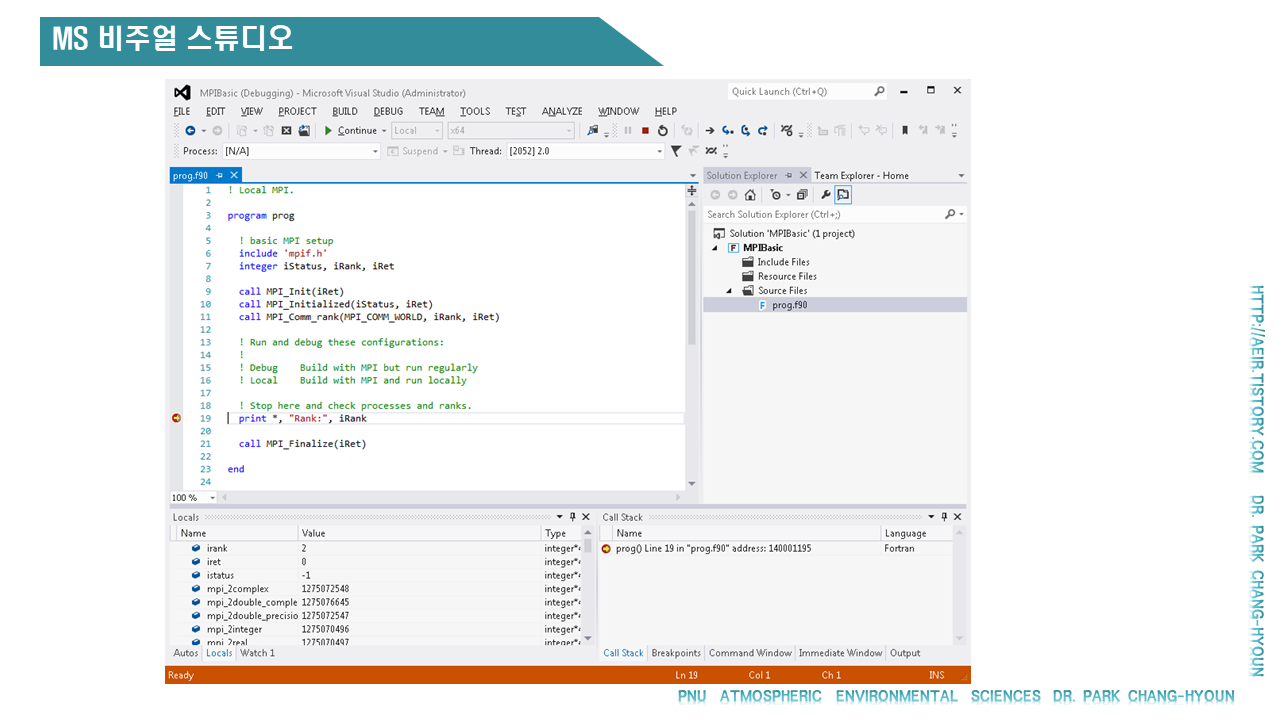Pin the prog.f90 editor tab
Screen dimensions: 1280x720
220,175
